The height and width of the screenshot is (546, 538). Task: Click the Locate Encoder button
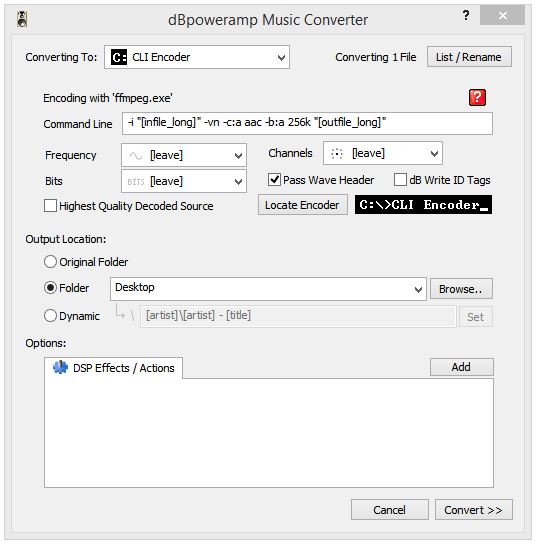[302, 205]
